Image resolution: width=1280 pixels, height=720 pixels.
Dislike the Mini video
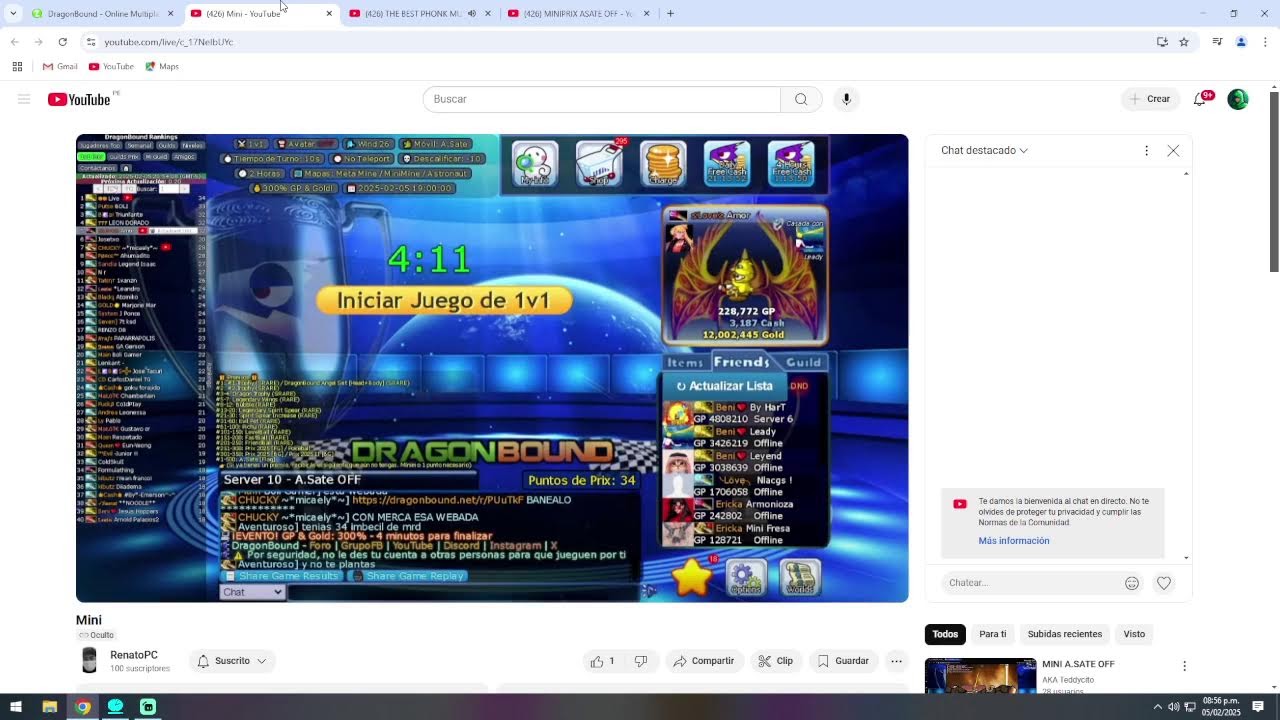[x=641, y=661]
